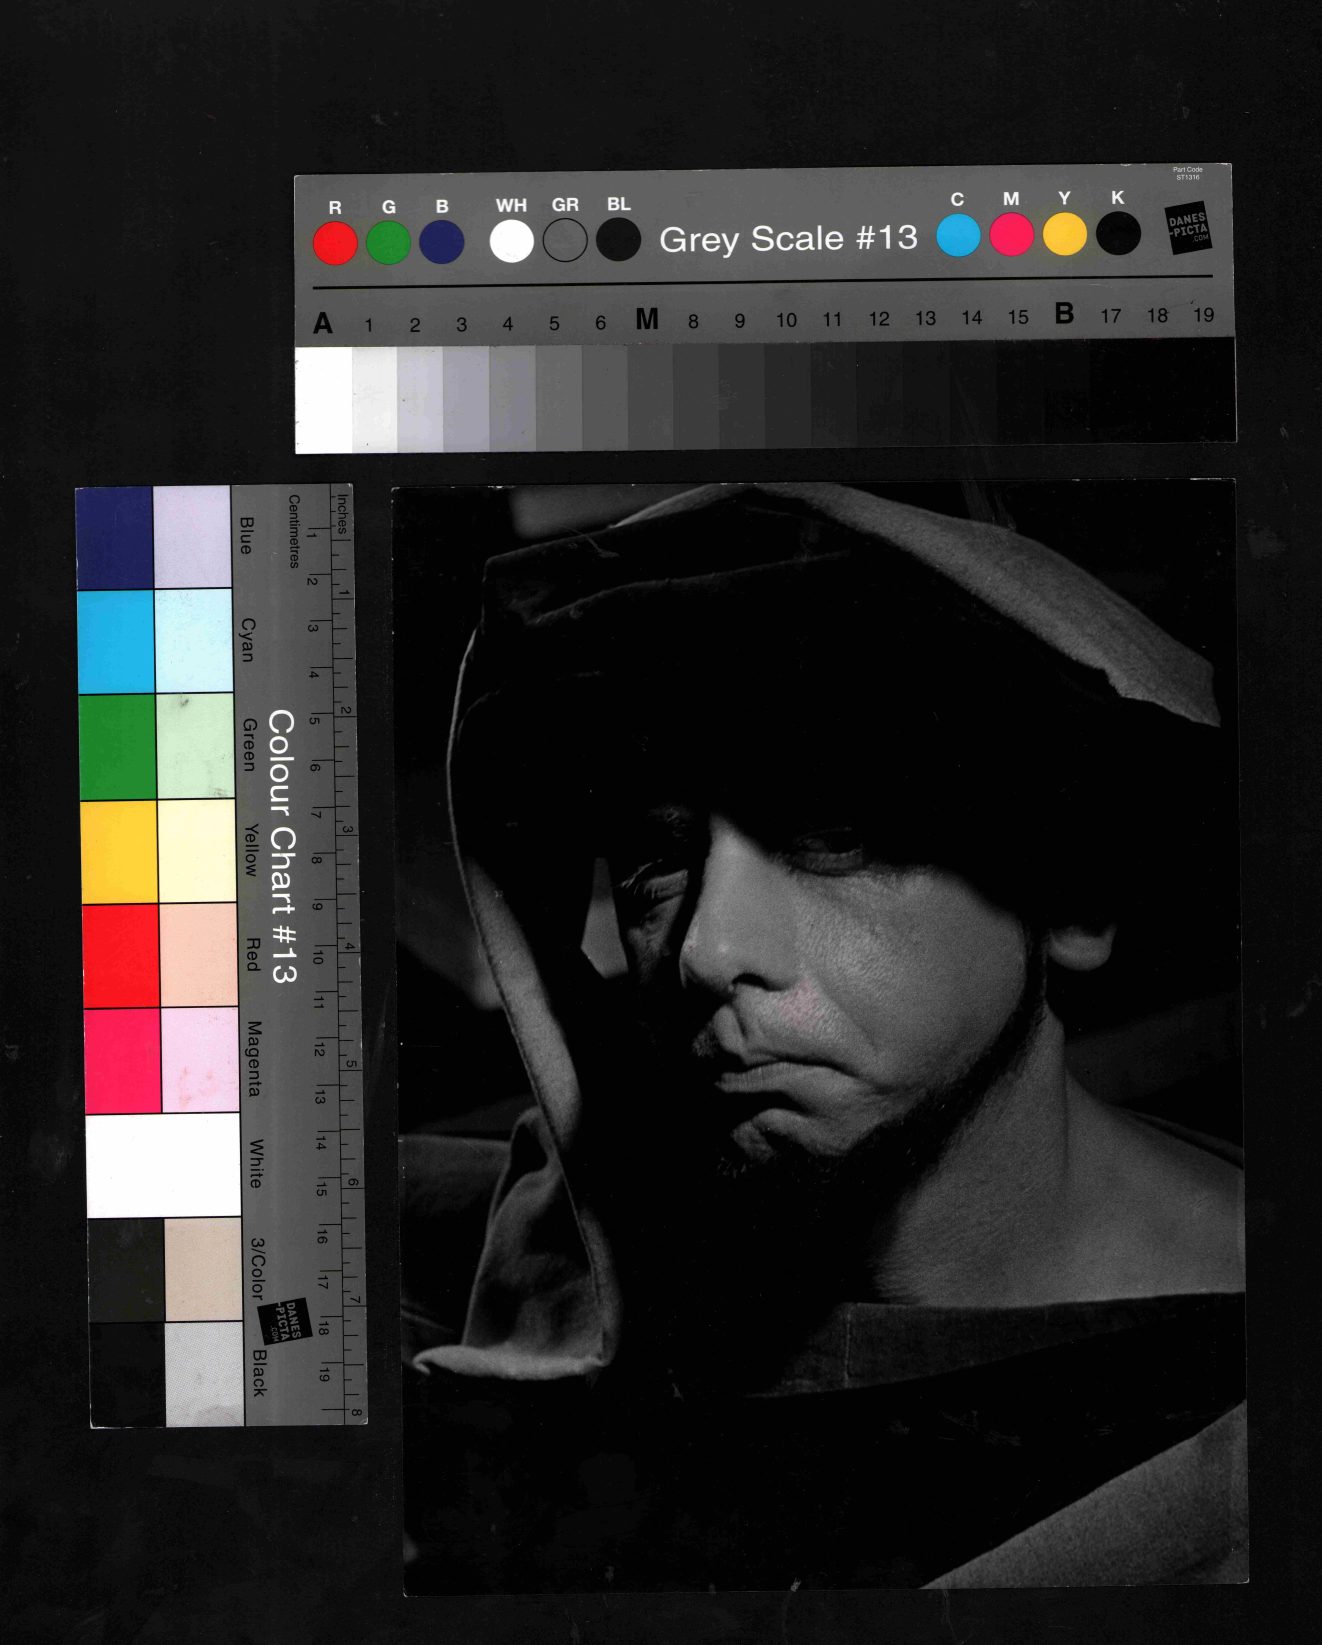
Task: Click the green G circle
Action: (x=388, y=243)
